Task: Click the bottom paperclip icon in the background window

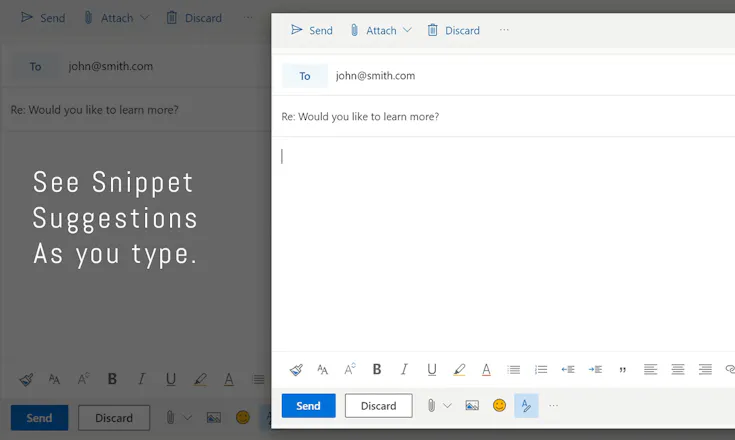Action: (x=170, y=418)
